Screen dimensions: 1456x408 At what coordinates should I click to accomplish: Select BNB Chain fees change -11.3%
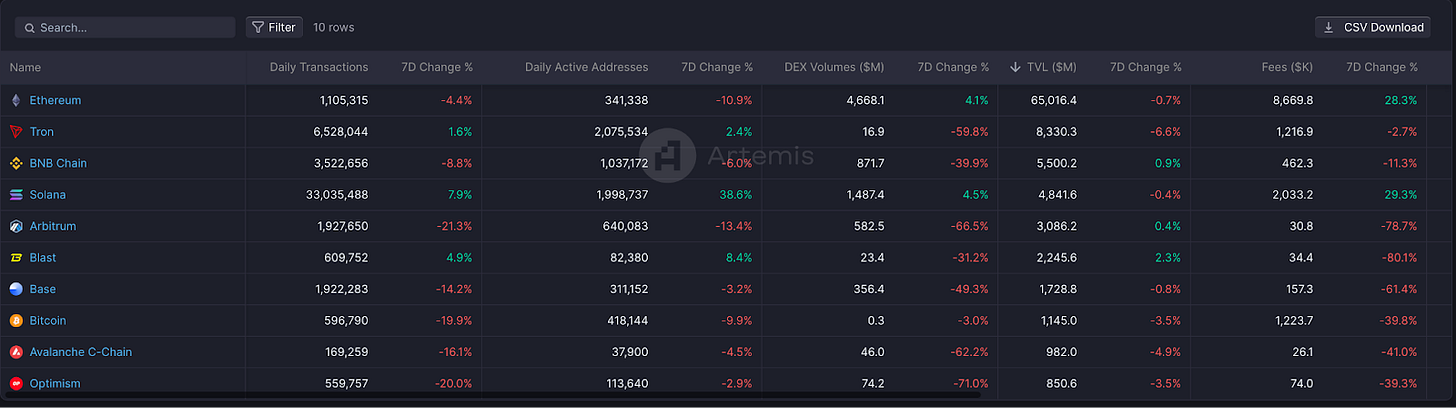click(1398, 163)
